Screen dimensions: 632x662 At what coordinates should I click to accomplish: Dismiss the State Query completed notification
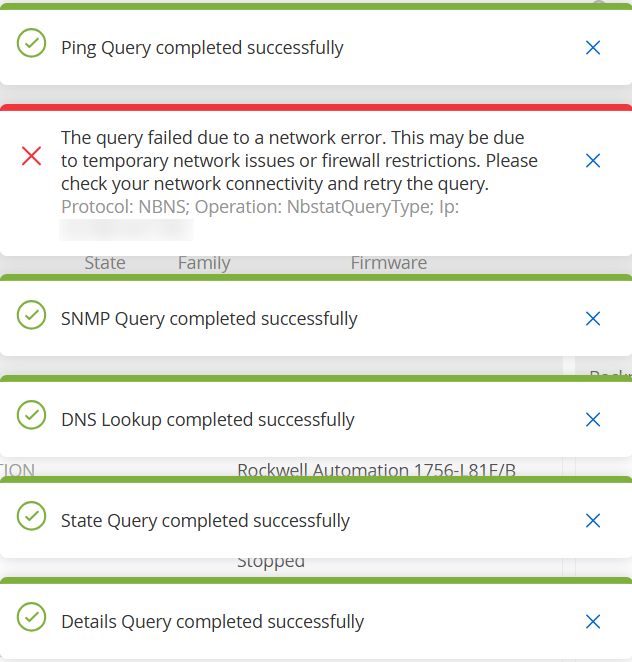(593, 521)
